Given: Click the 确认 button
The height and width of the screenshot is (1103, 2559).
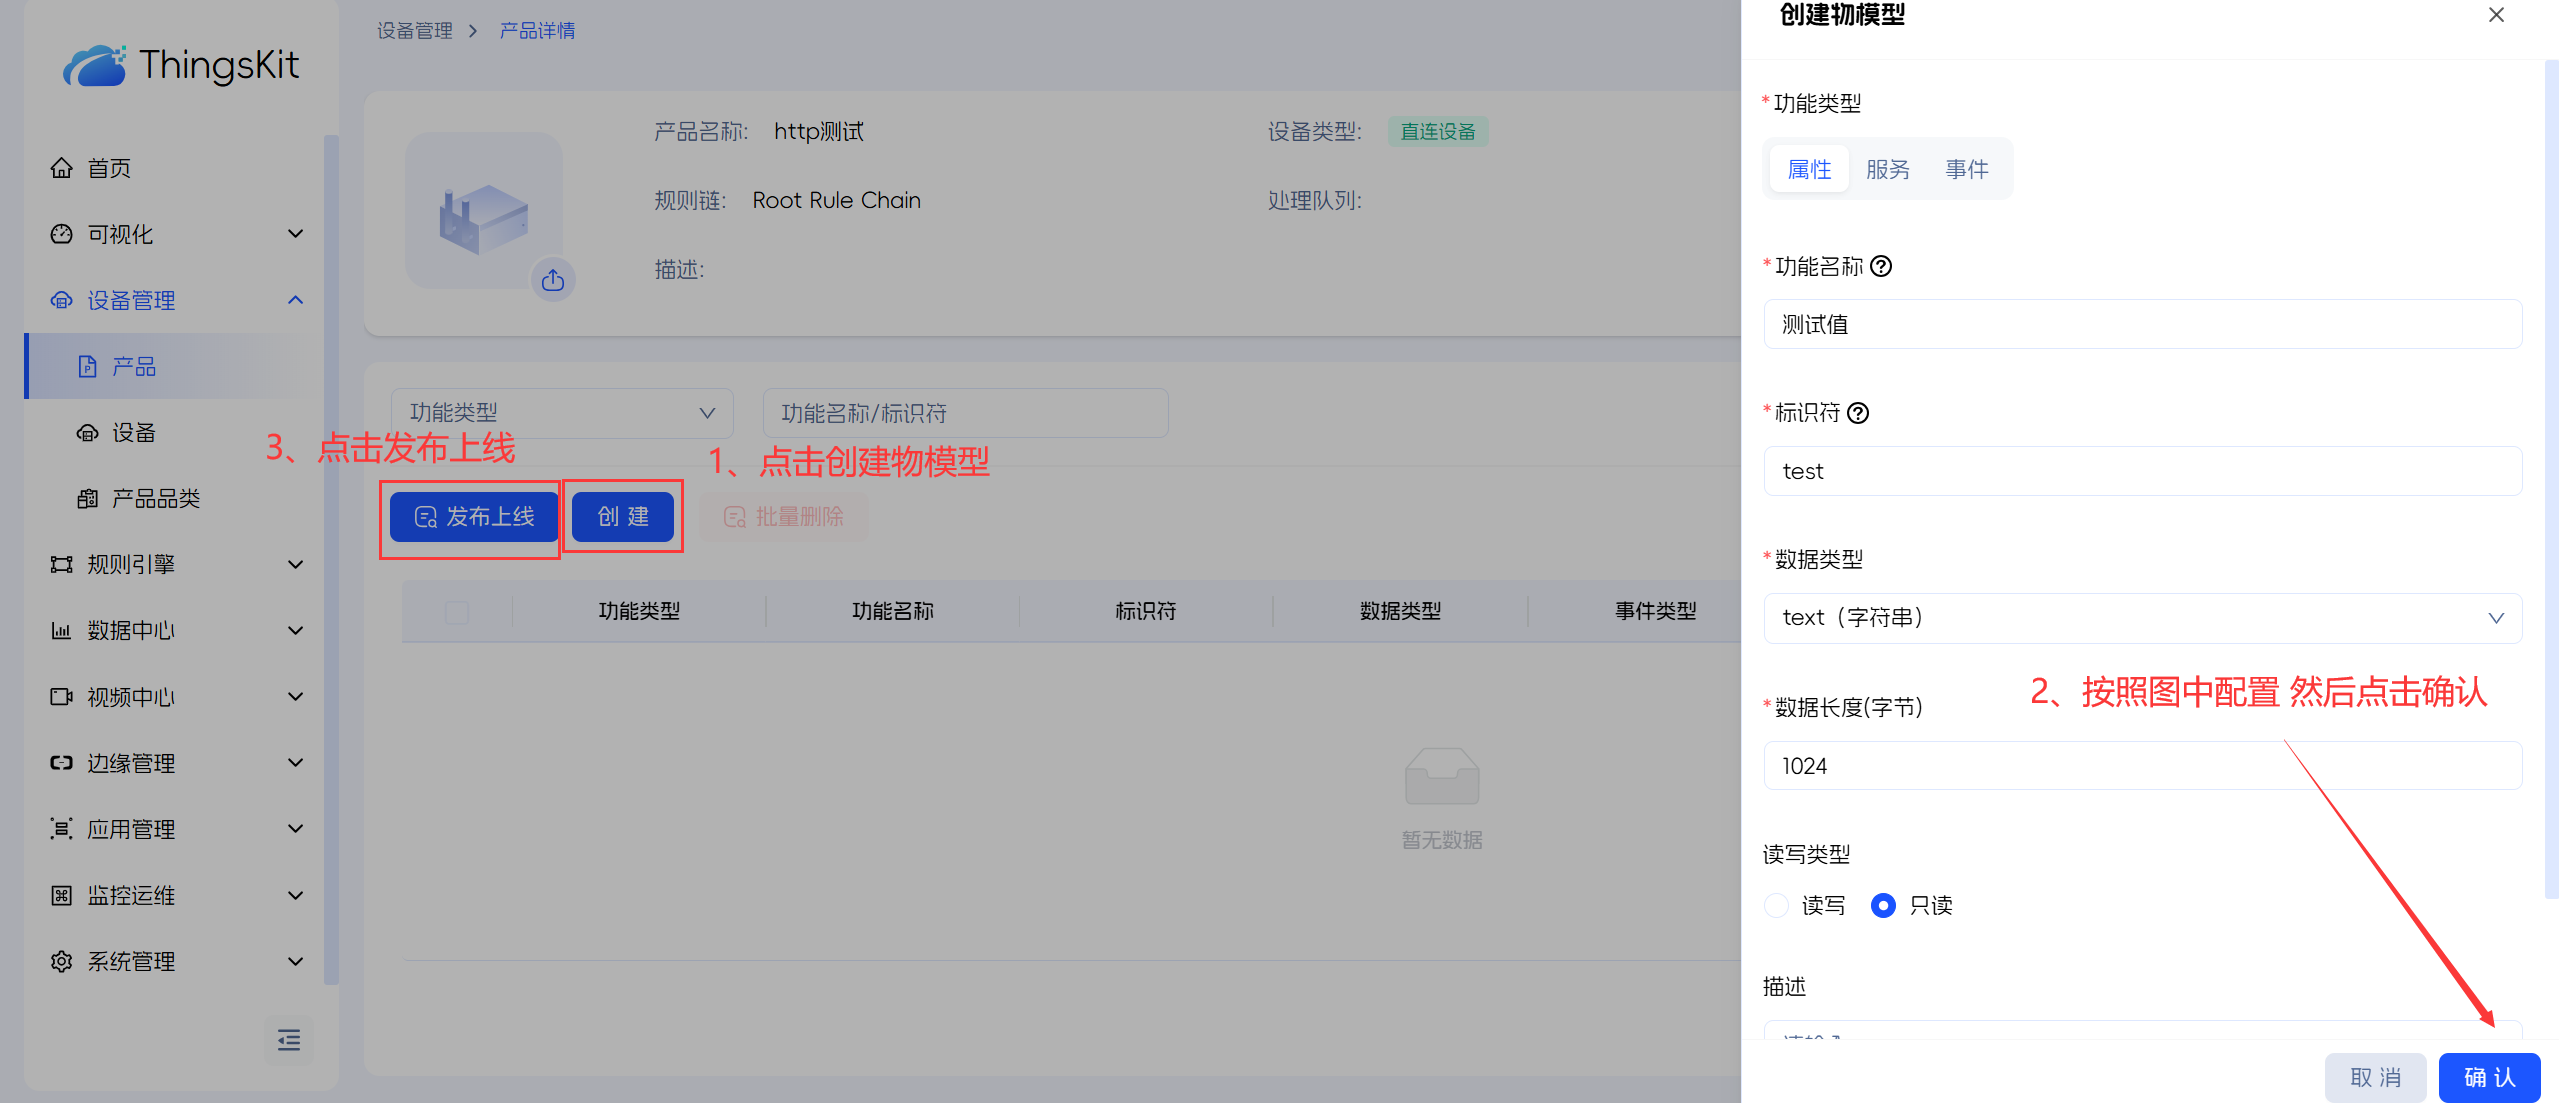Looking at the screenshot, I should tap(2488, 1077).
